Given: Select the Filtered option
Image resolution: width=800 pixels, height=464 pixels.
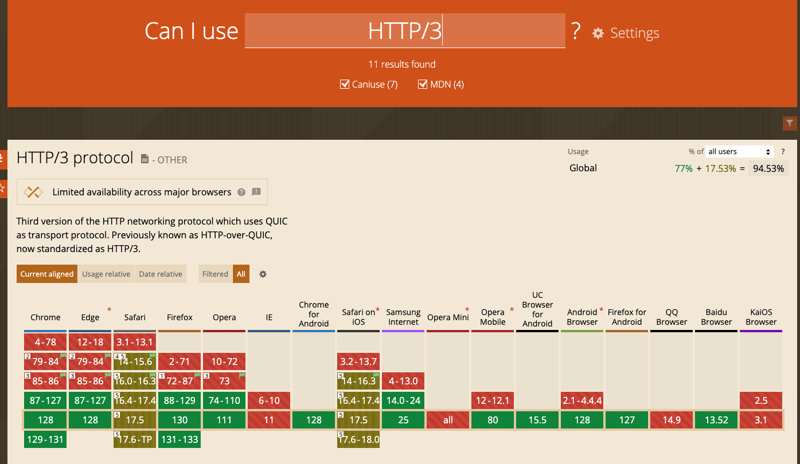Looking at the screenshot, I should [x=215, y=274].
